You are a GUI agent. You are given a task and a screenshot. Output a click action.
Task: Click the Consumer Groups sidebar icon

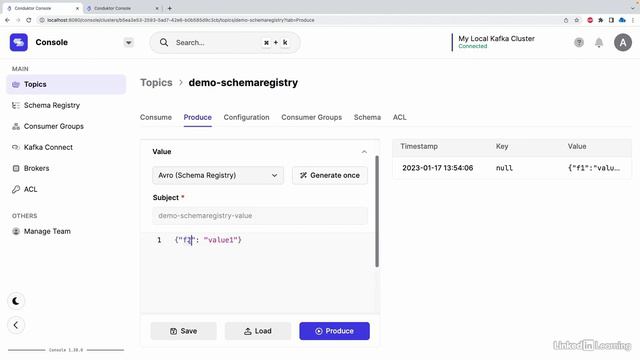click(16, 127)
